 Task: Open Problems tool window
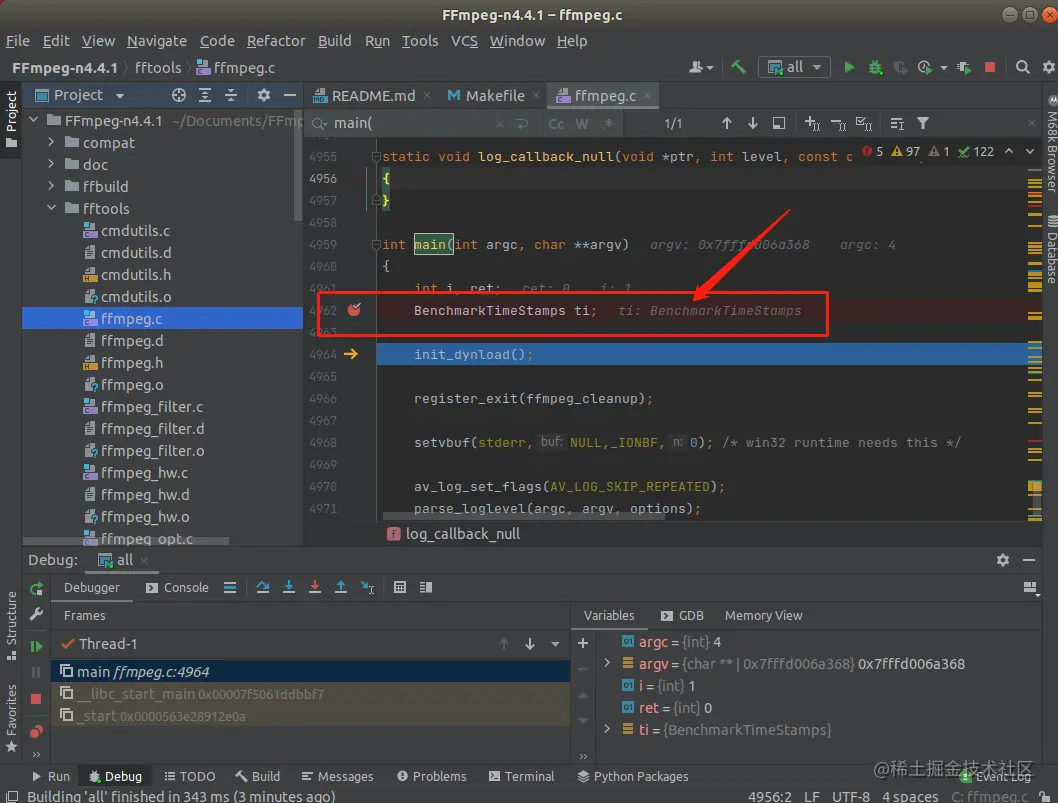pyautogui.click(x=432, y=776)
